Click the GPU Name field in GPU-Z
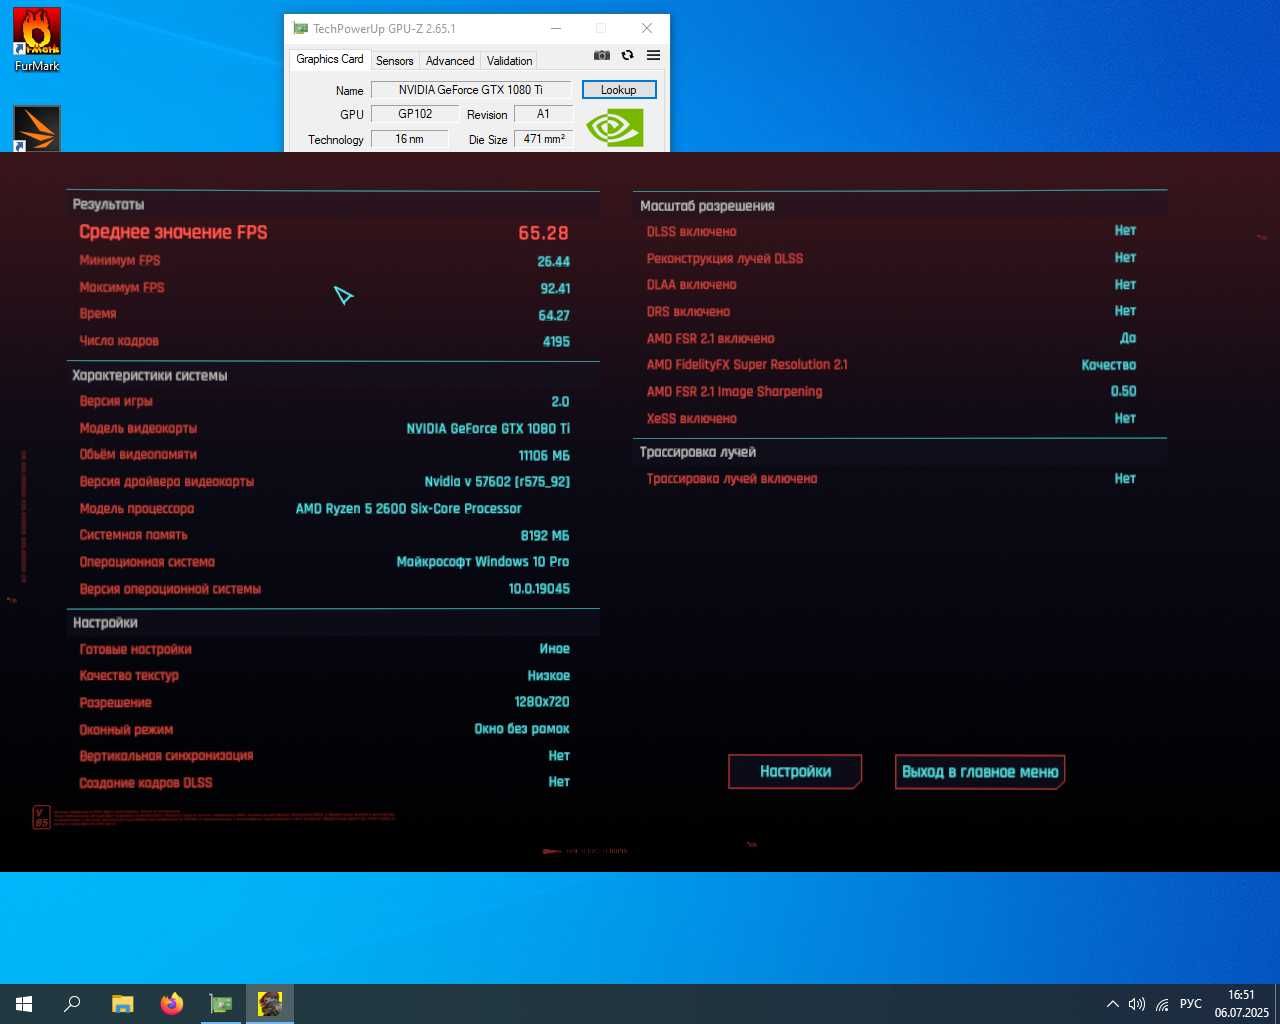Viewport: 1280px width, 1024px height. point(471,90)
